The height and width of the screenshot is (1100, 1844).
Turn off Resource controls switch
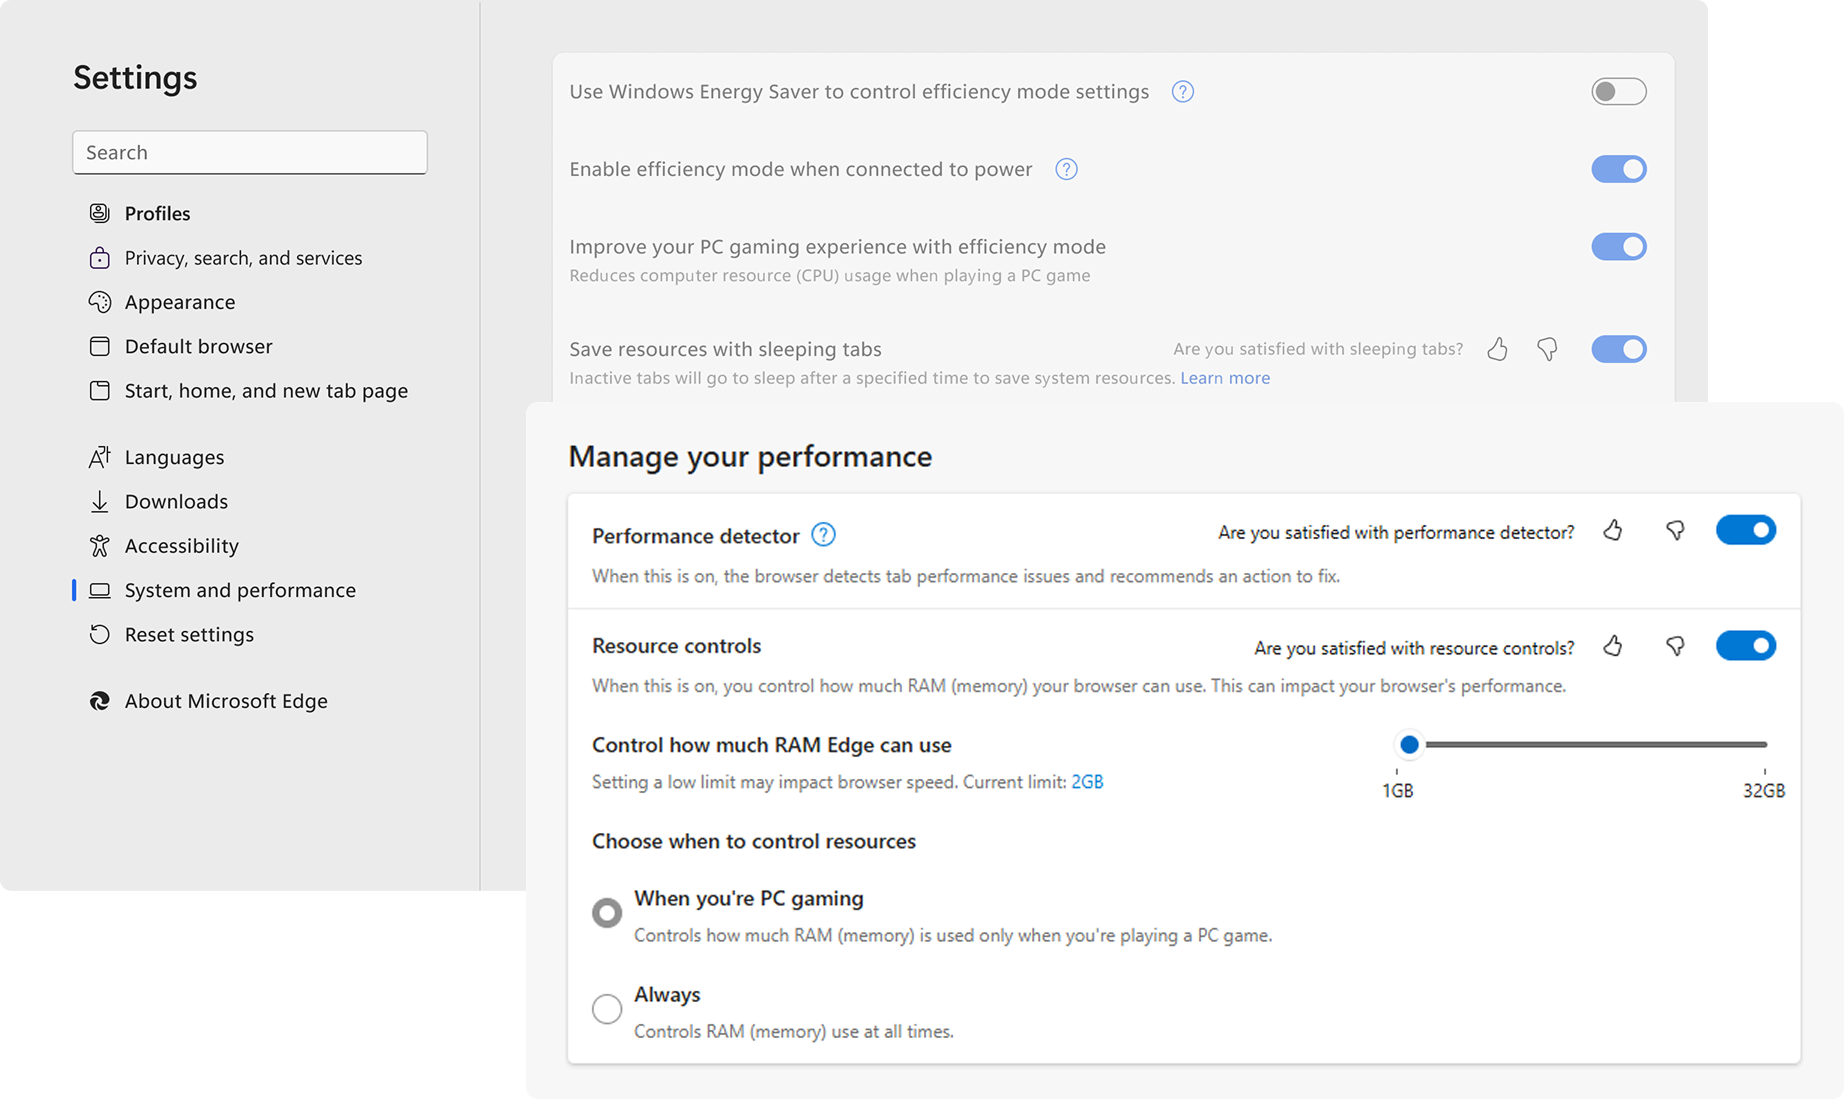coord(1746,646)
